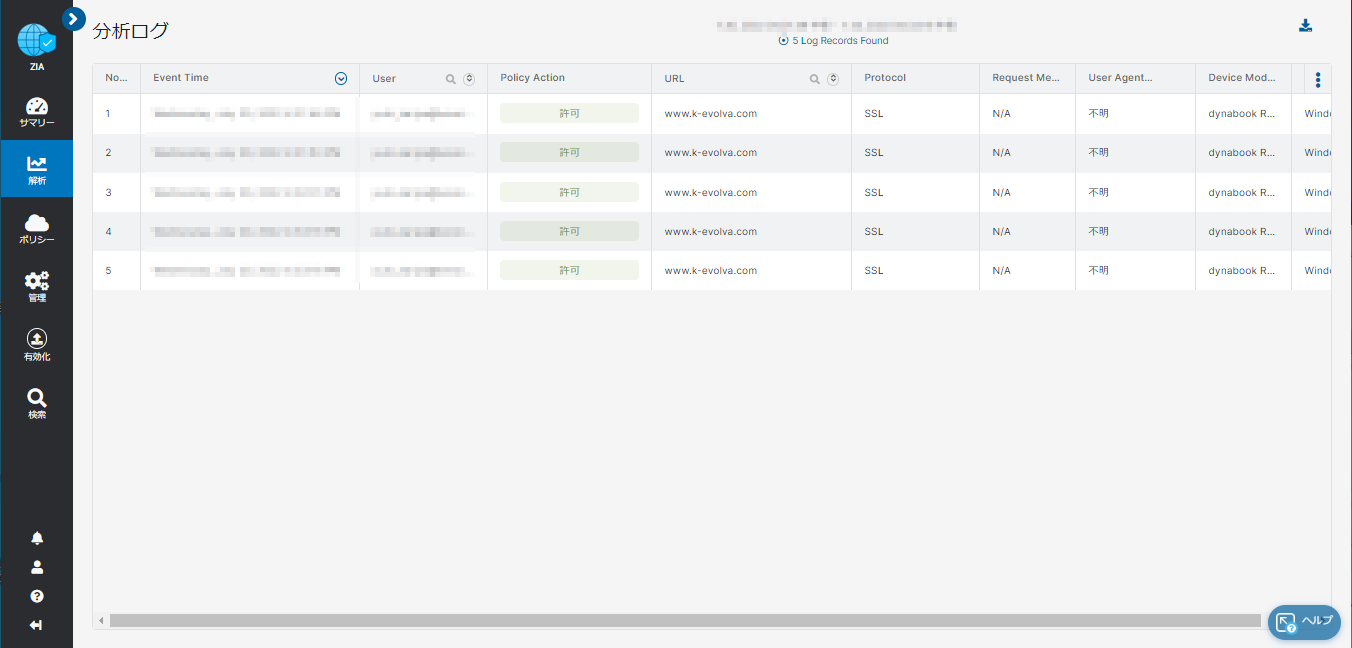Click 不明 user agent in row 3
This screenshot has height=648, width=1352.
(x=1098, y=192)
